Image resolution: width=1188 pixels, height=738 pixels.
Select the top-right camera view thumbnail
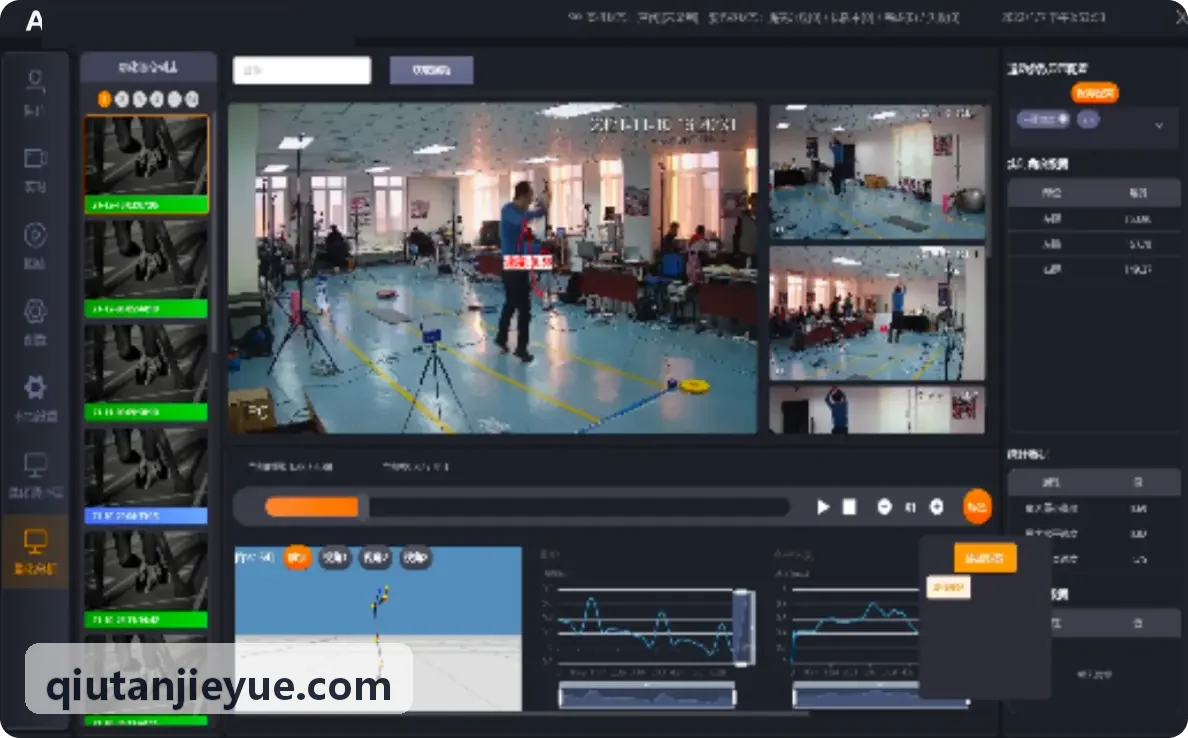click(877, 172)
